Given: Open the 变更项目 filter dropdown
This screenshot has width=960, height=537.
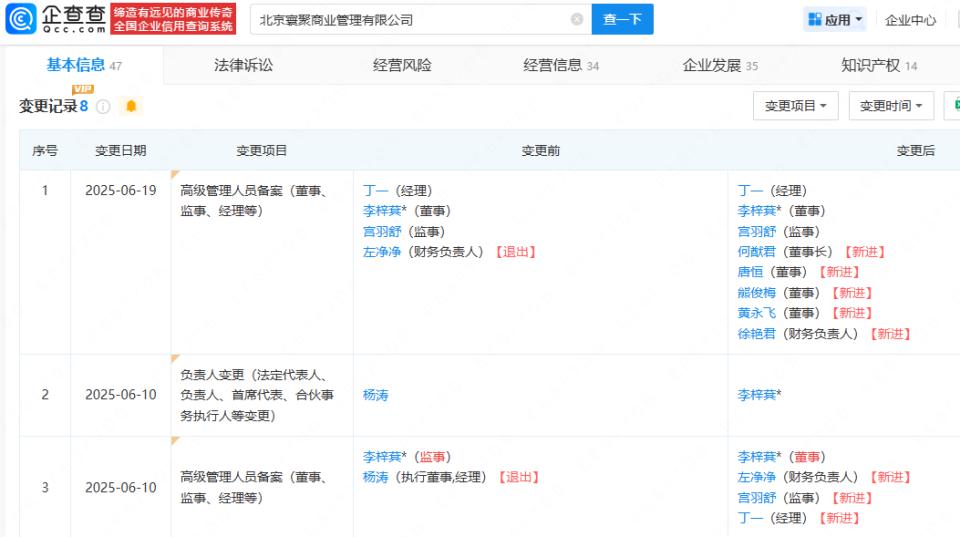Looking at the screenshot, I should point(796,106).
